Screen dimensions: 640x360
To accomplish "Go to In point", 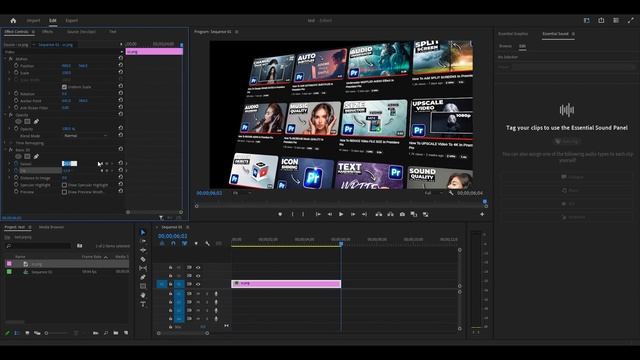I will click(x=318, y=214).
